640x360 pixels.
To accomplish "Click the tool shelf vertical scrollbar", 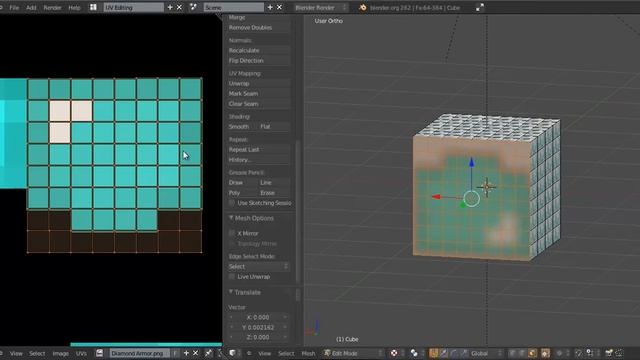I will pos(298,212).
